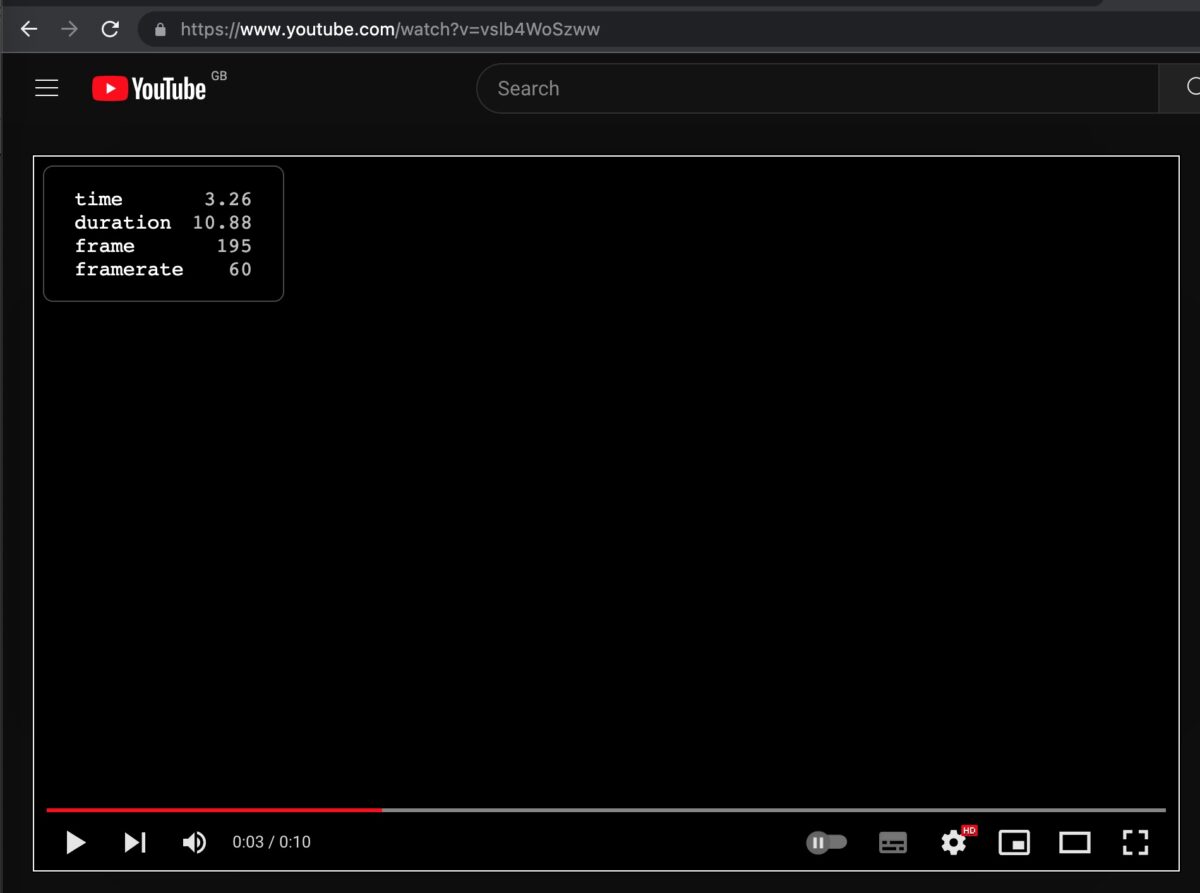Mute the video using the speaker icon
Viewport: 1200px width, 893px height.
194,842
